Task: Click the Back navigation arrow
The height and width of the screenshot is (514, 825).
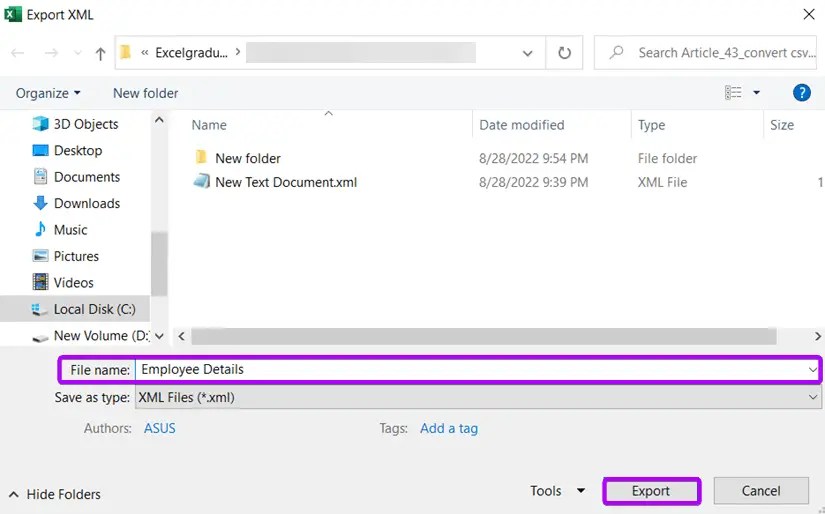Action: point(18,53)
